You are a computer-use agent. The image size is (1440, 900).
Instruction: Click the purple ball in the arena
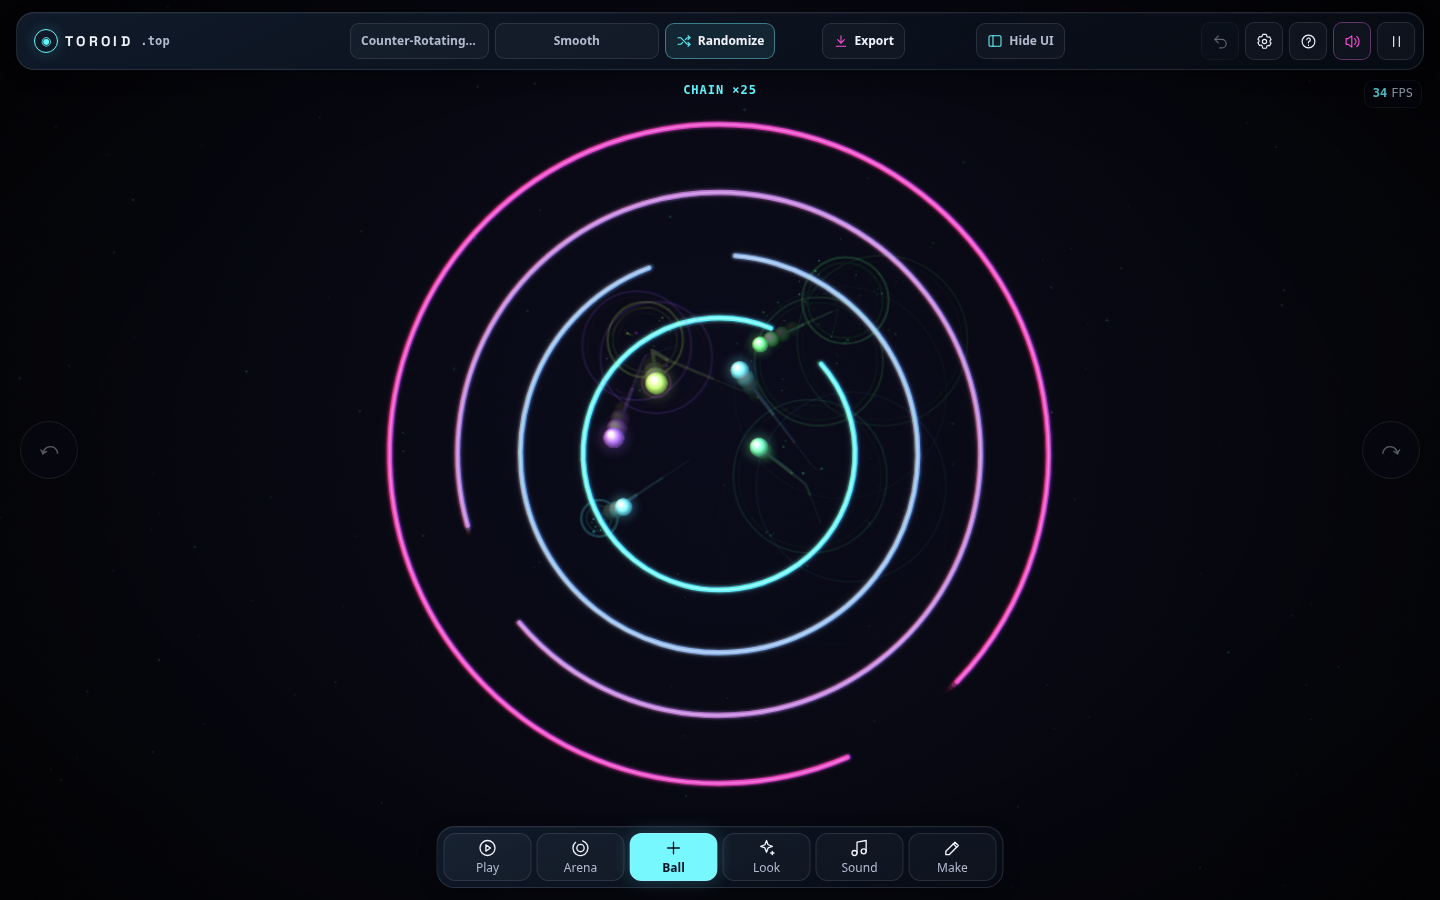614,436
